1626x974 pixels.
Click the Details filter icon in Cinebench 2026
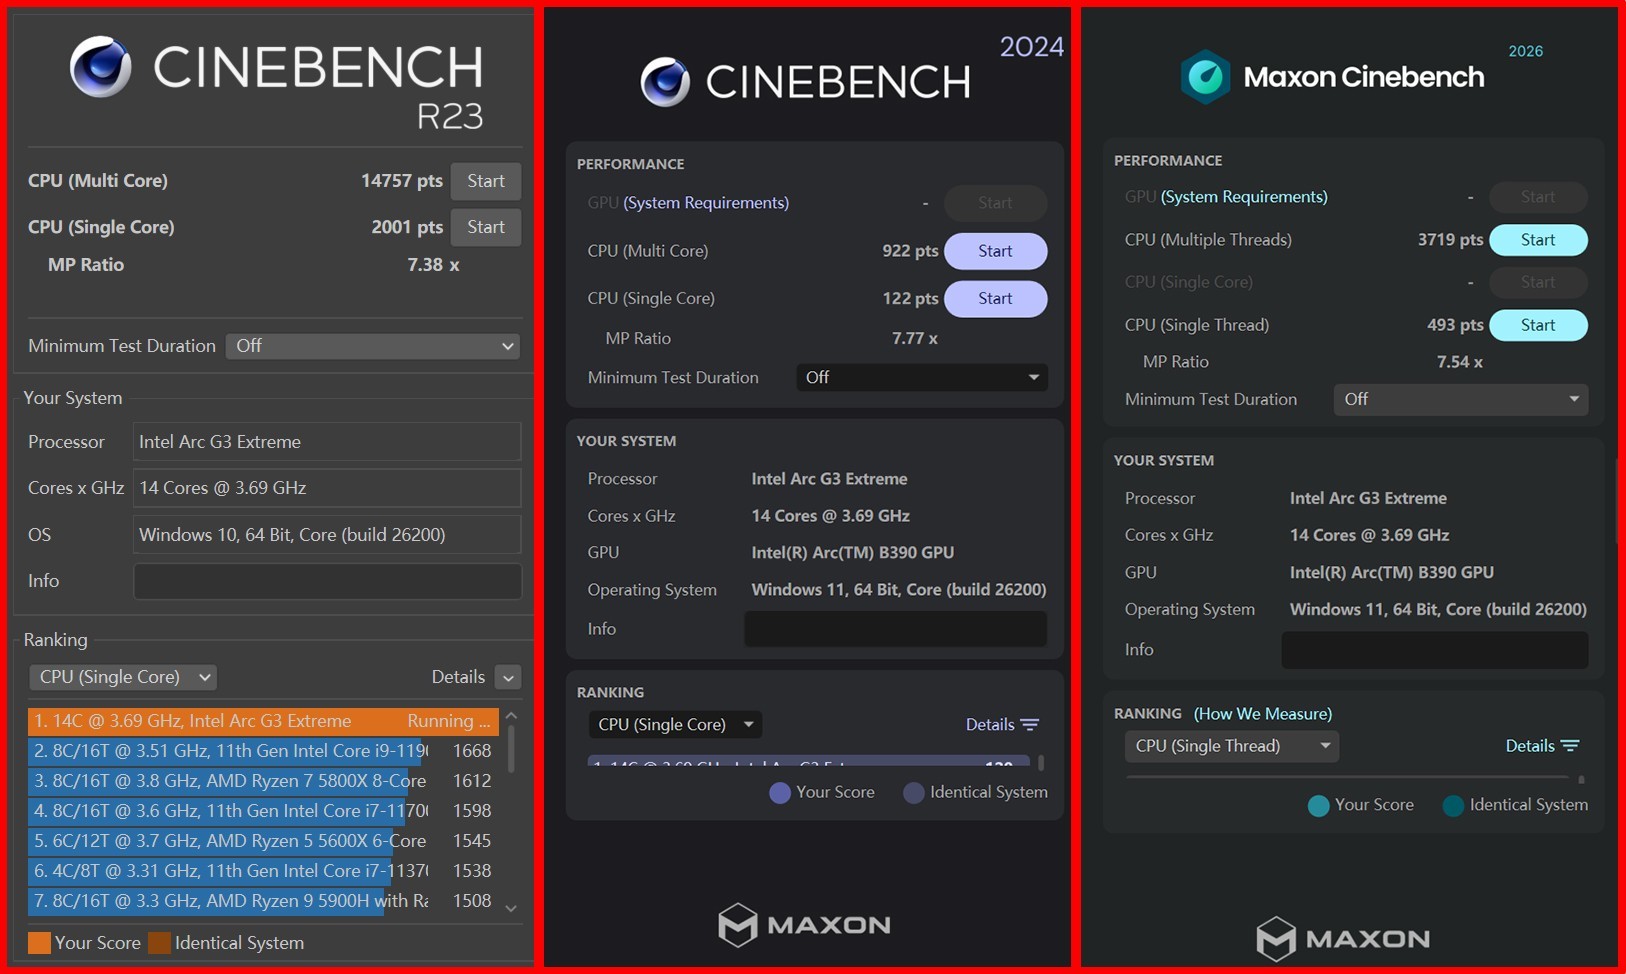click(1570, 746)
